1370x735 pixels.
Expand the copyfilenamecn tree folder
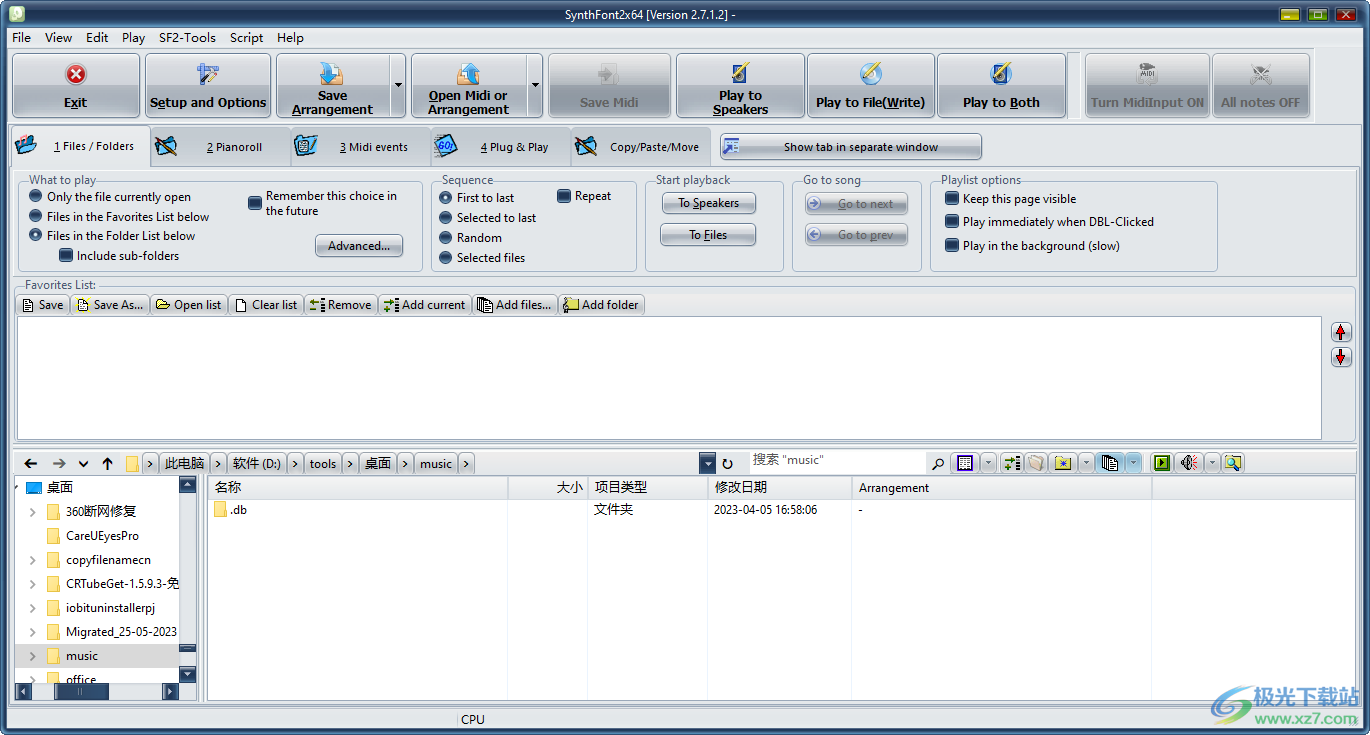coord(33,560)
